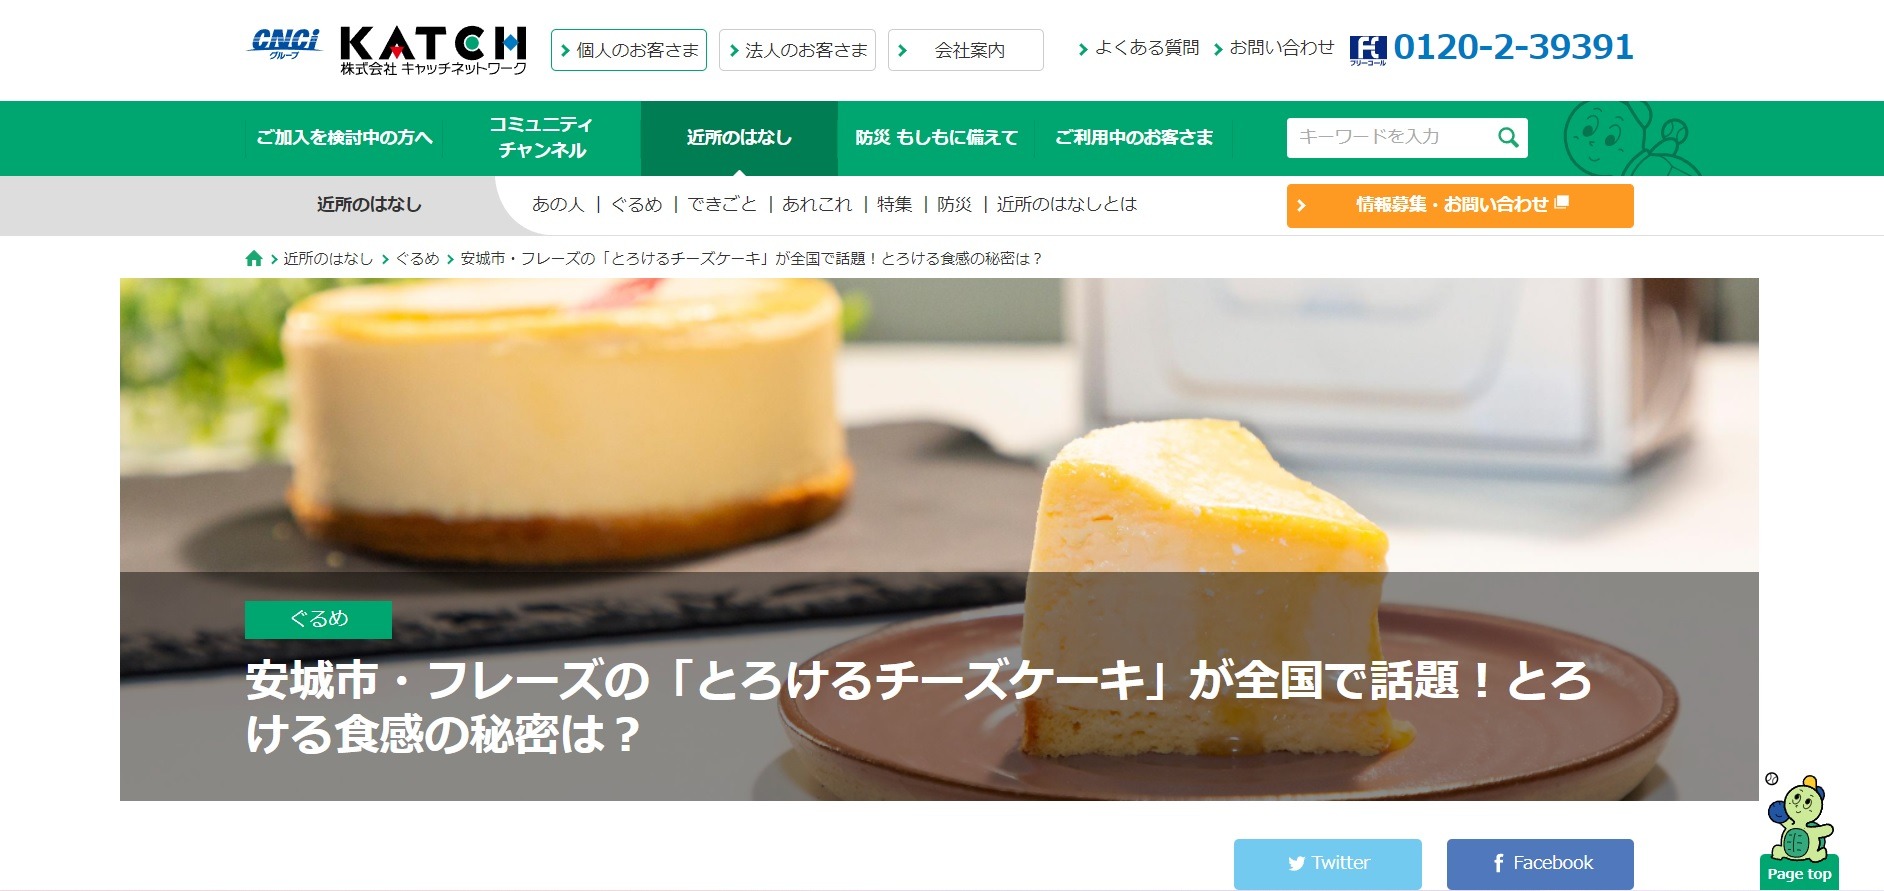
Task: Open 会社案内 section
Action: tap(965, 50)
